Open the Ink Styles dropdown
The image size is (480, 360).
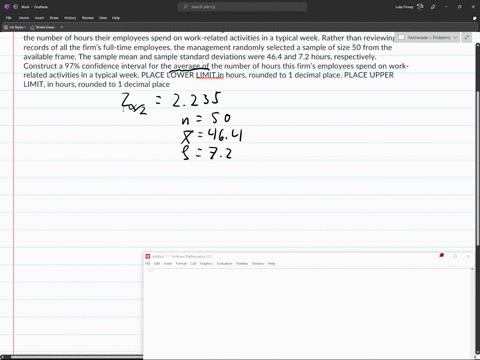(x=15, y=27)
